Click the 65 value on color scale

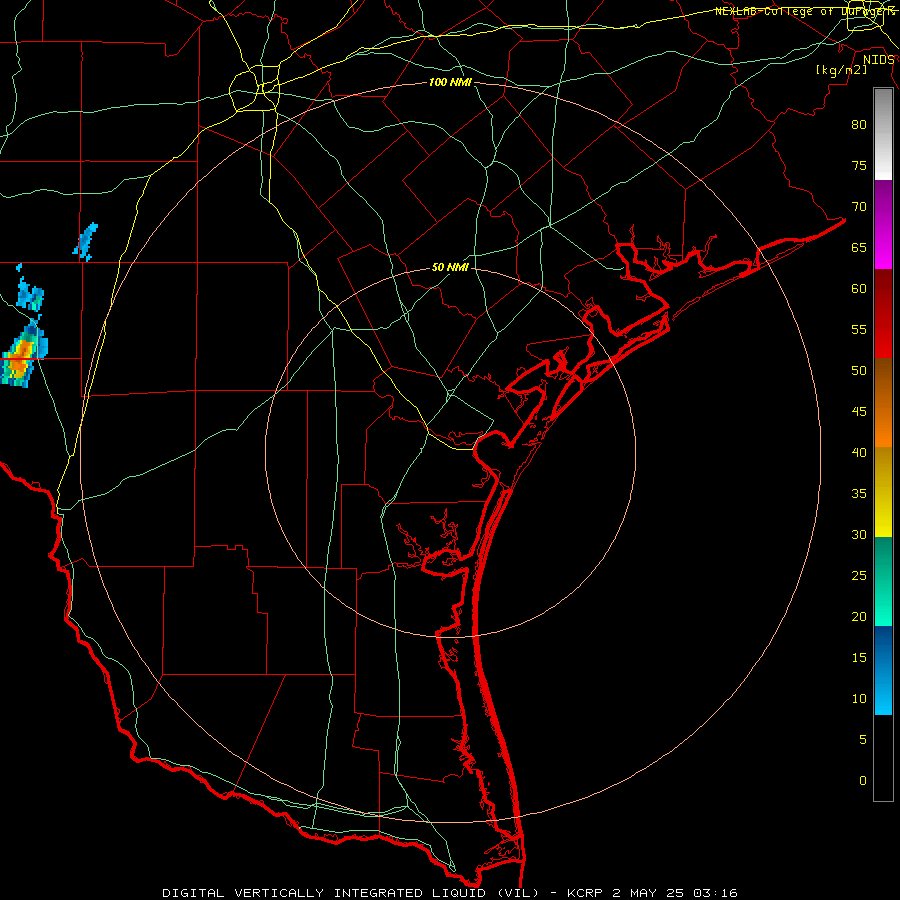pos(859,248)
